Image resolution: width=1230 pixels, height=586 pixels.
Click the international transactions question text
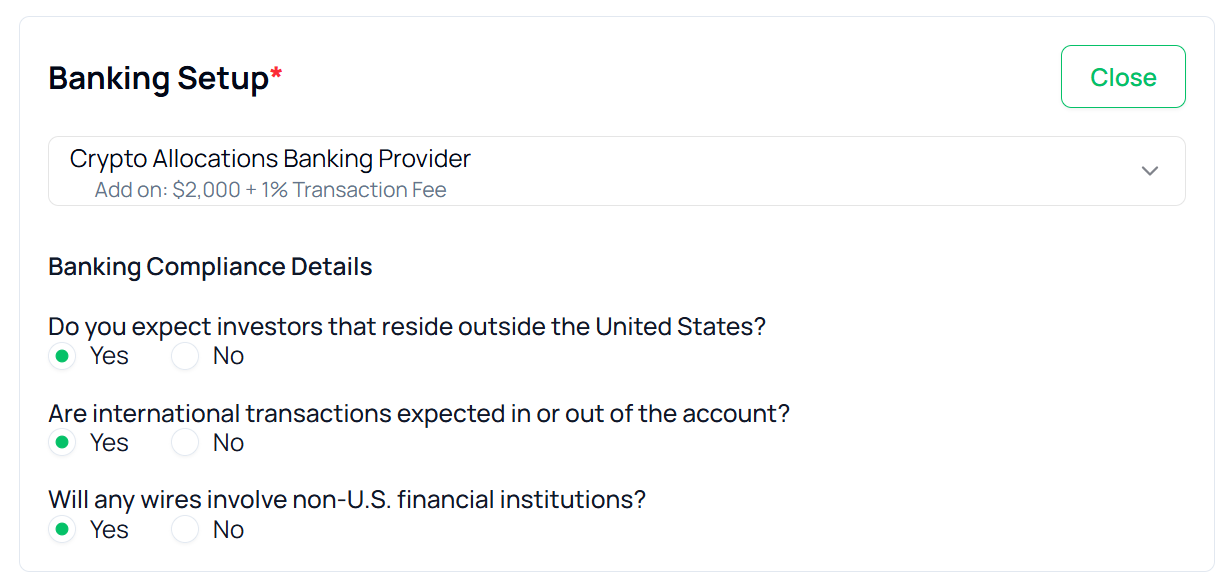point(418,414)
